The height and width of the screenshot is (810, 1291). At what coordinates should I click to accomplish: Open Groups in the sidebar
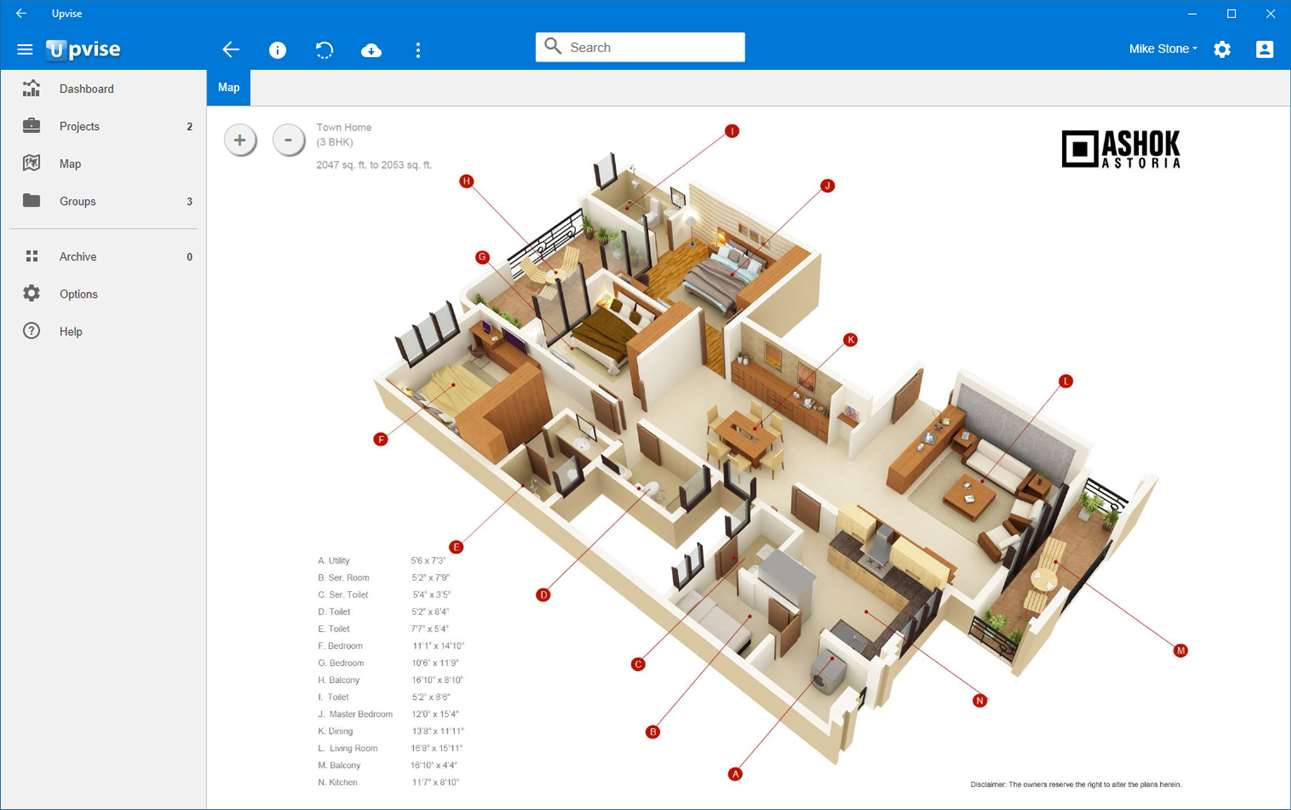[104, 201]
